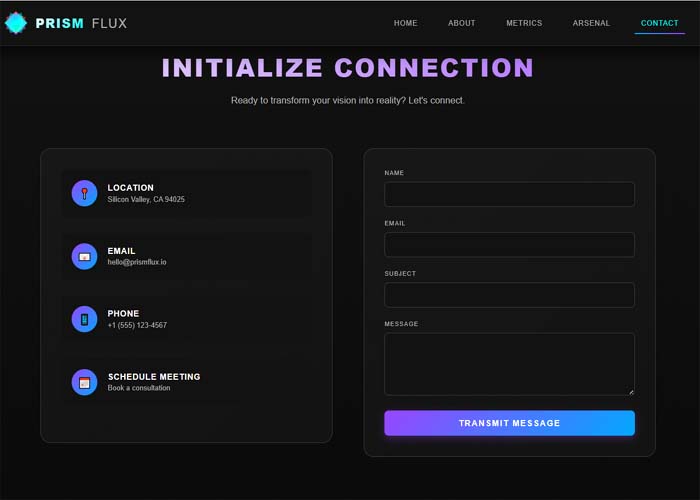Open the Metrics nav link
700x500 pixels.
coord(524,23)
